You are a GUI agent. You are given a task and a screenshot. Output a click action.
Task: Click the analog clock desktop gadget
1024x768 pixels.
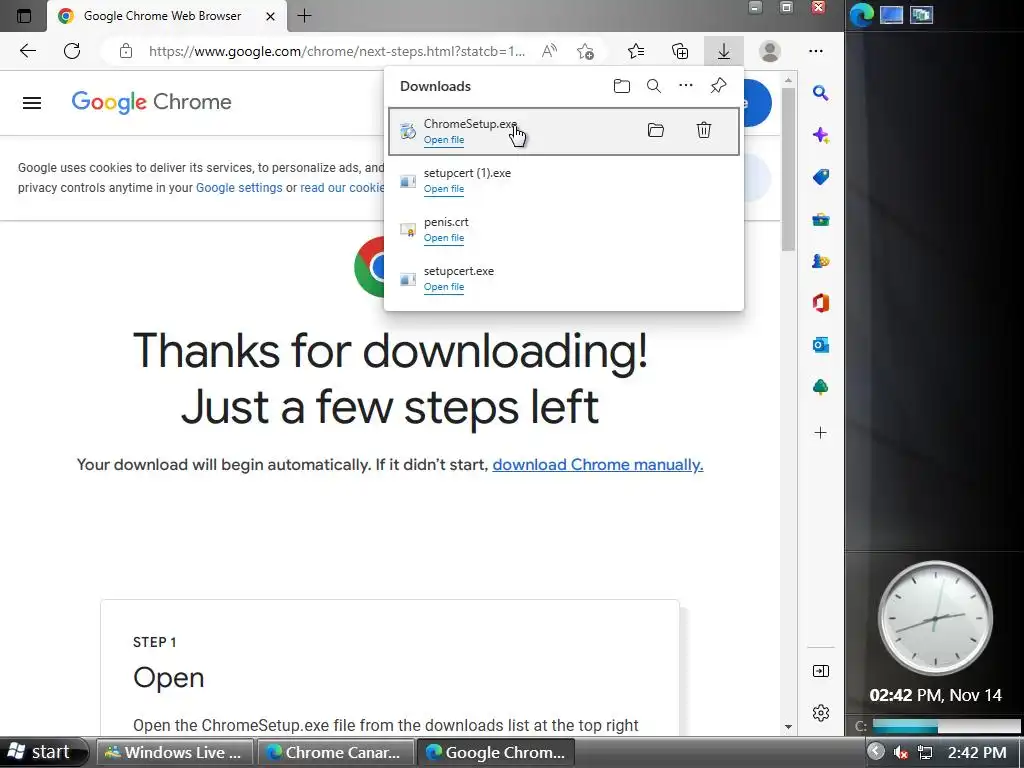pos(935,618)
